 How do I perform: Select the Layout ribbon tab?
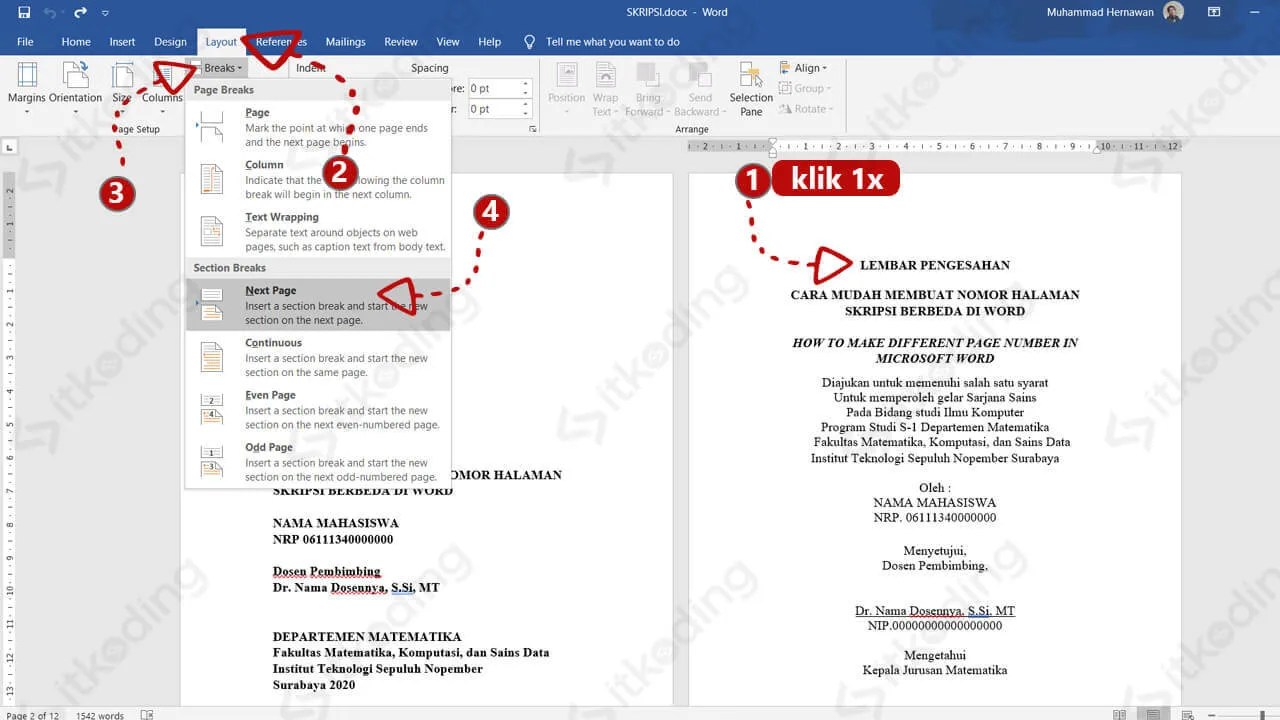coord(221,42)
